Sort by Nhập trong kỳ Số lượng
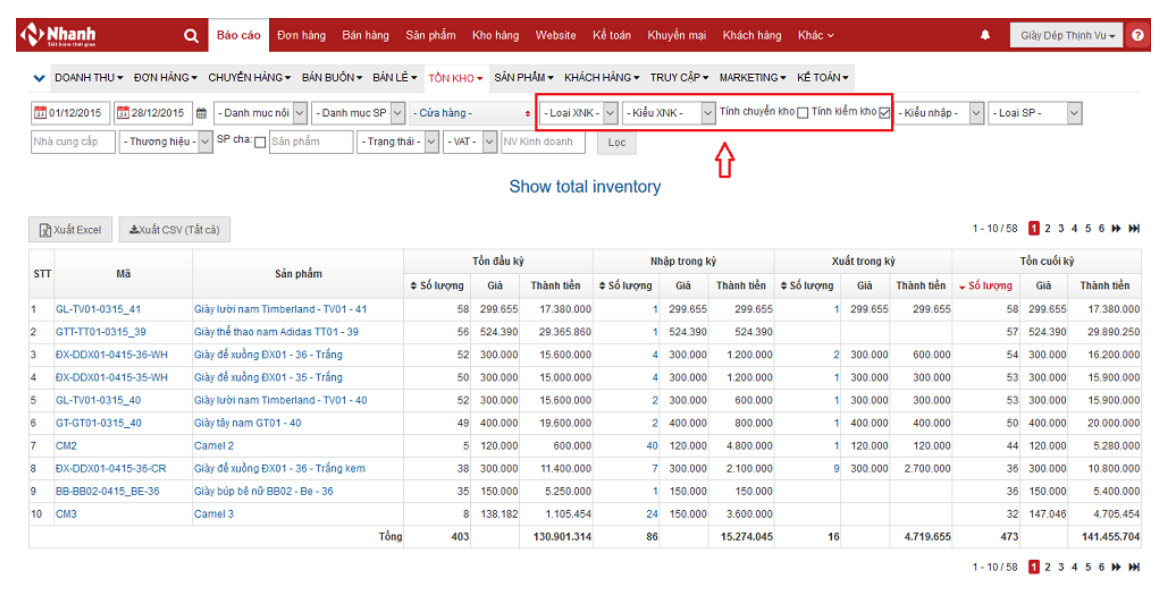1170x589 pixels. point(625,285)
